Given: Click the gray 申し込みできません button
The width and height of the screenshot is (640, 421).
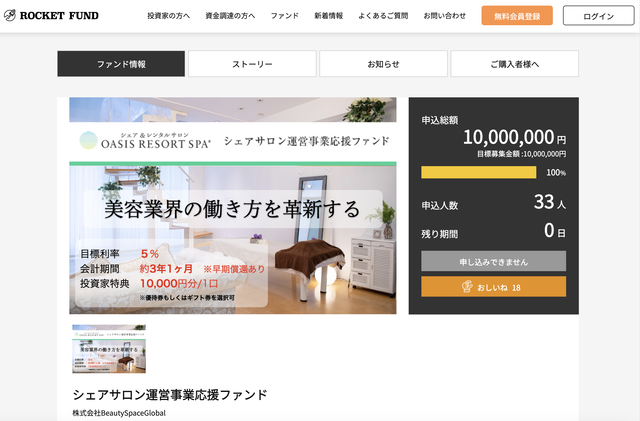Looking at the screenshot, I should click(x=493, y=261).
